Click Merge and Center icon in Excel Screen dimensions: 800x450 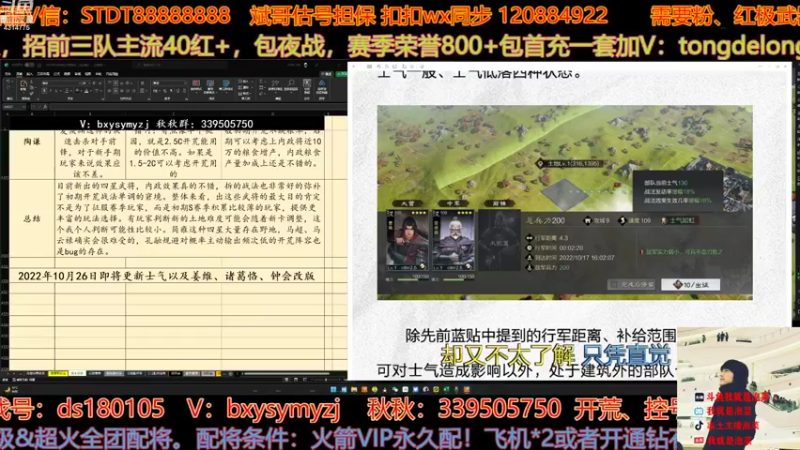pos(143,91)
